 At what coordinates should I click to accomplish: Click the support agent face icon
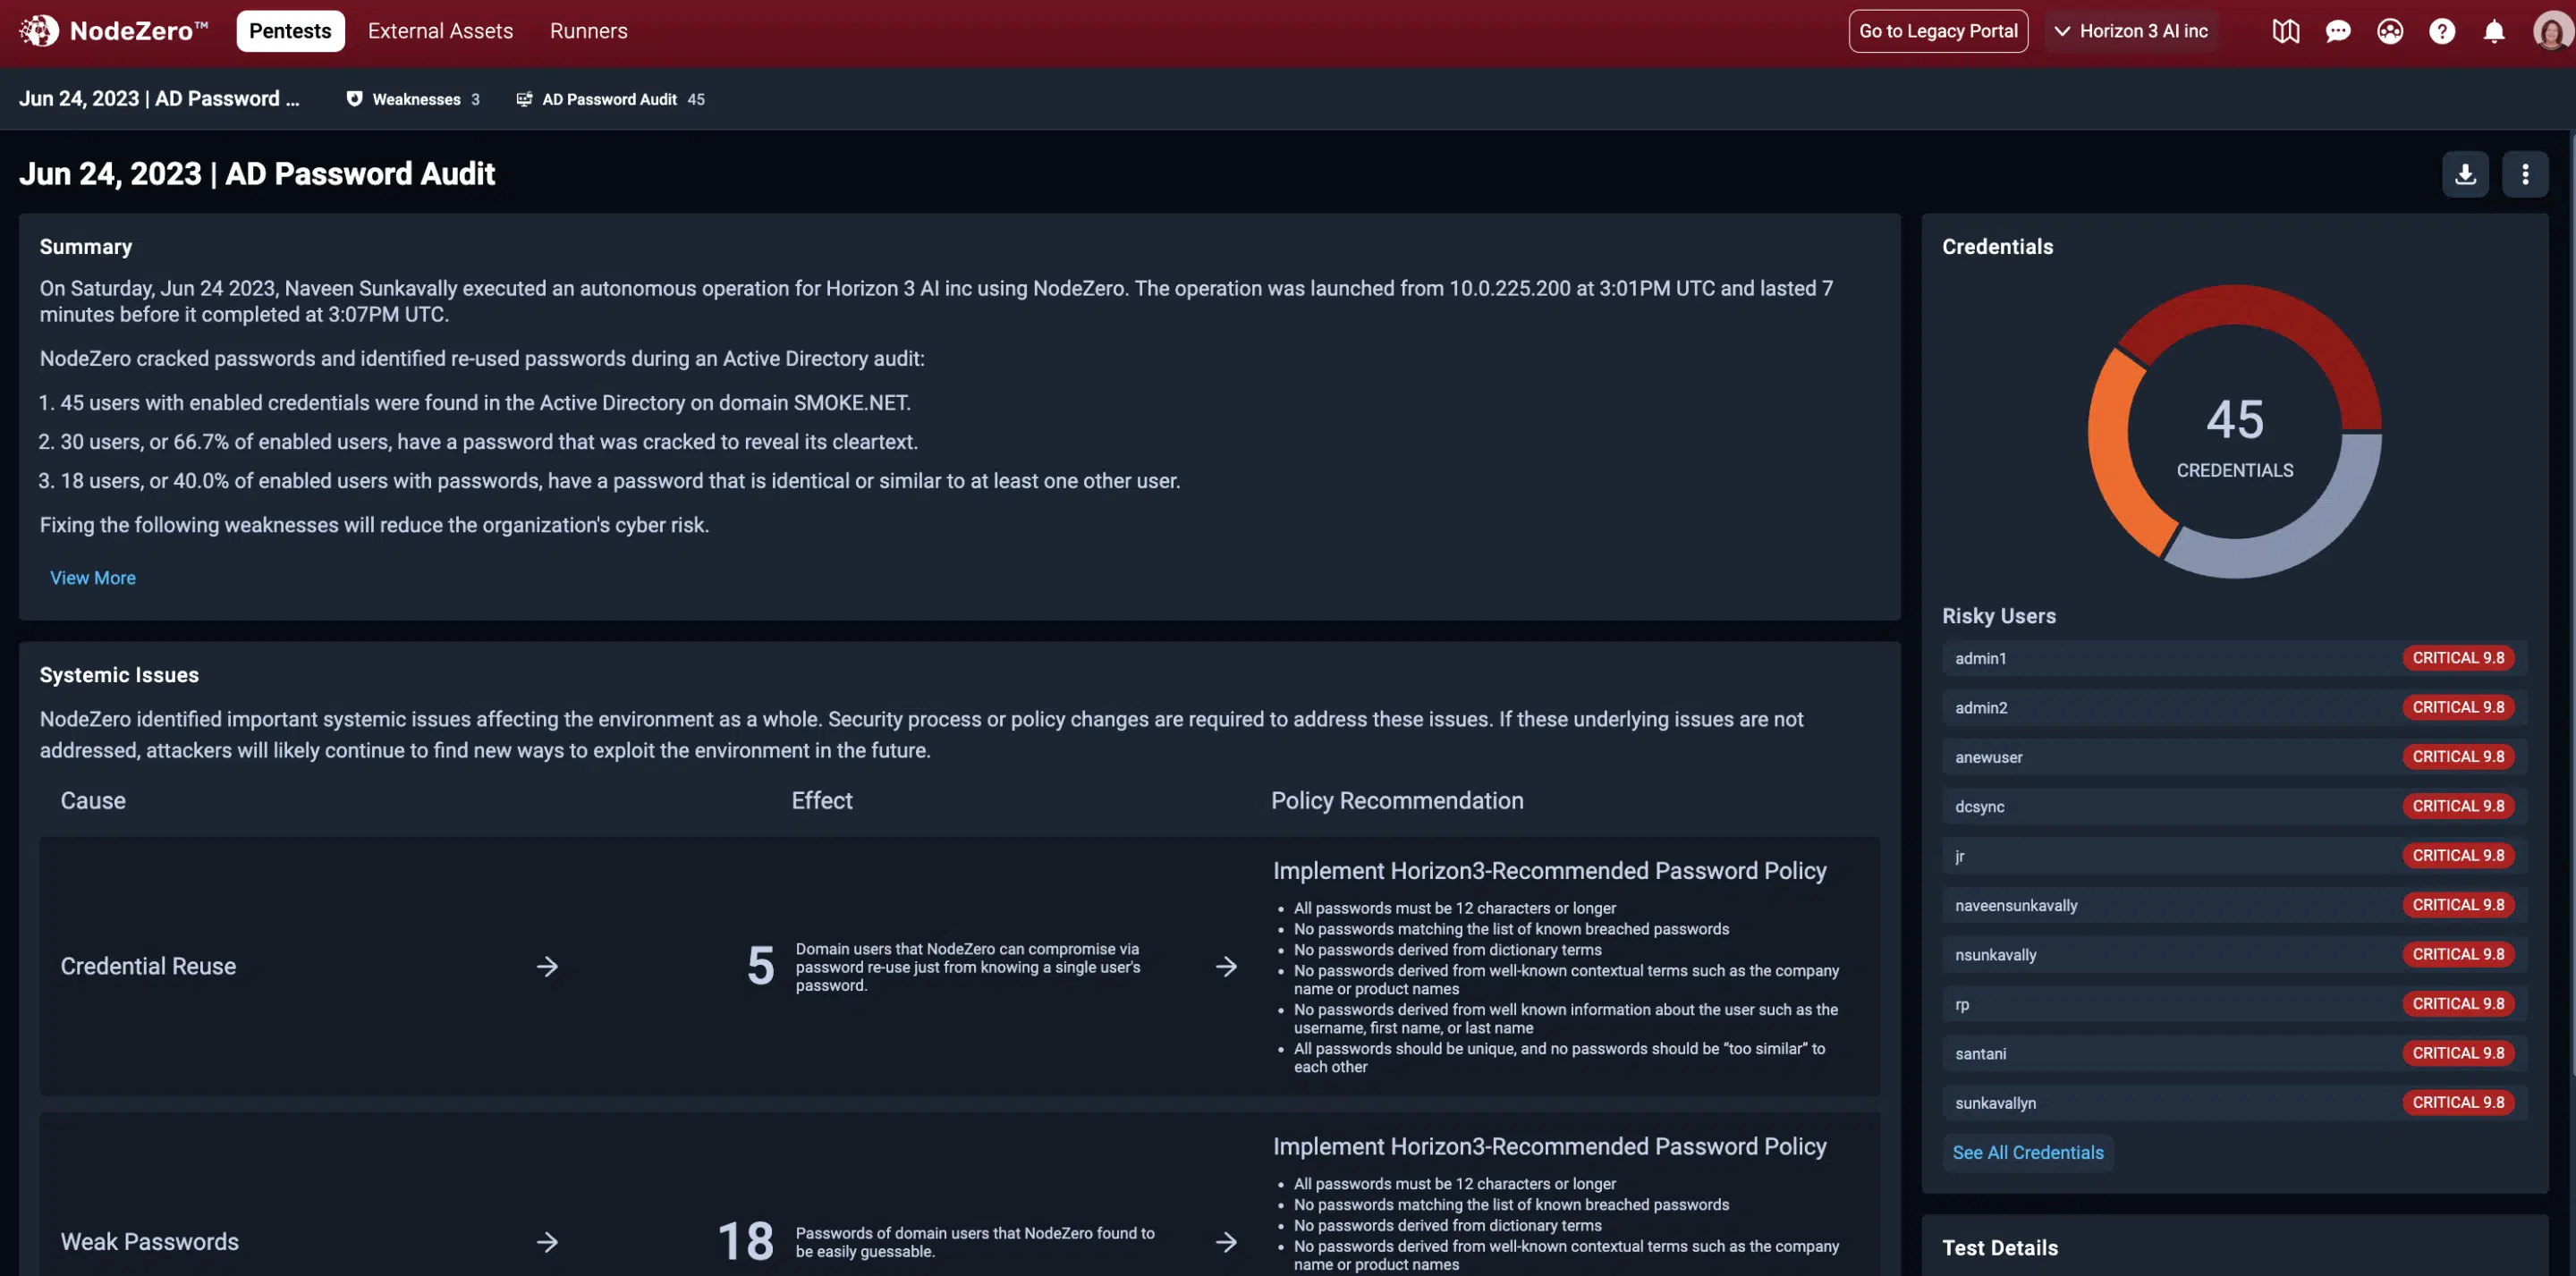click(2389, 31)
